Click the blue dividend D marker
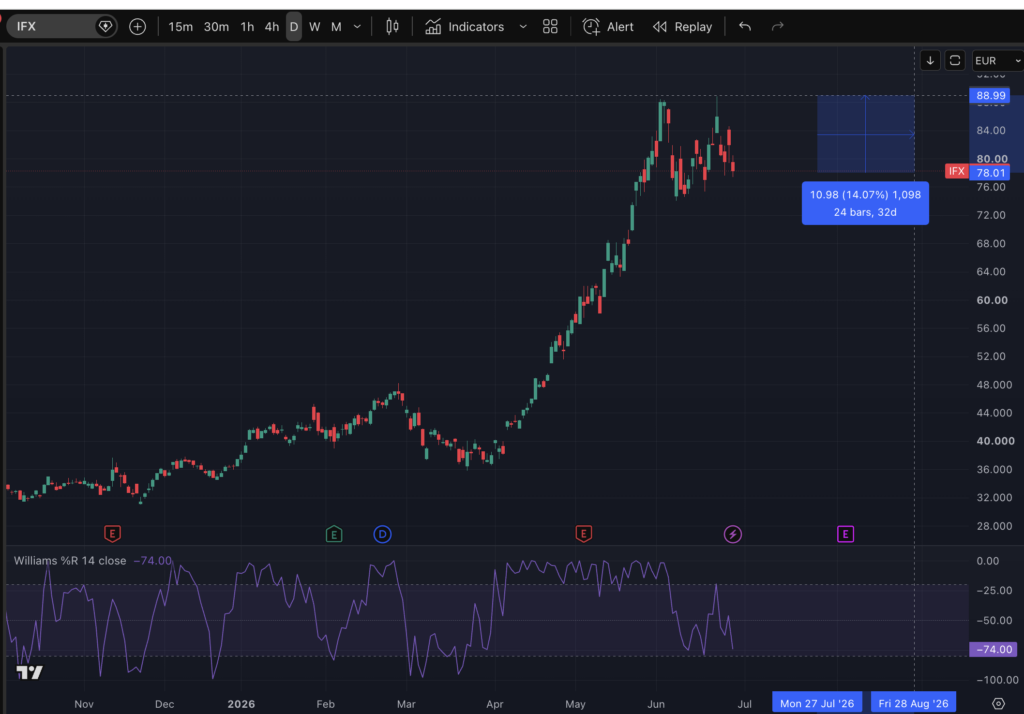 click(x=383, y=534)
